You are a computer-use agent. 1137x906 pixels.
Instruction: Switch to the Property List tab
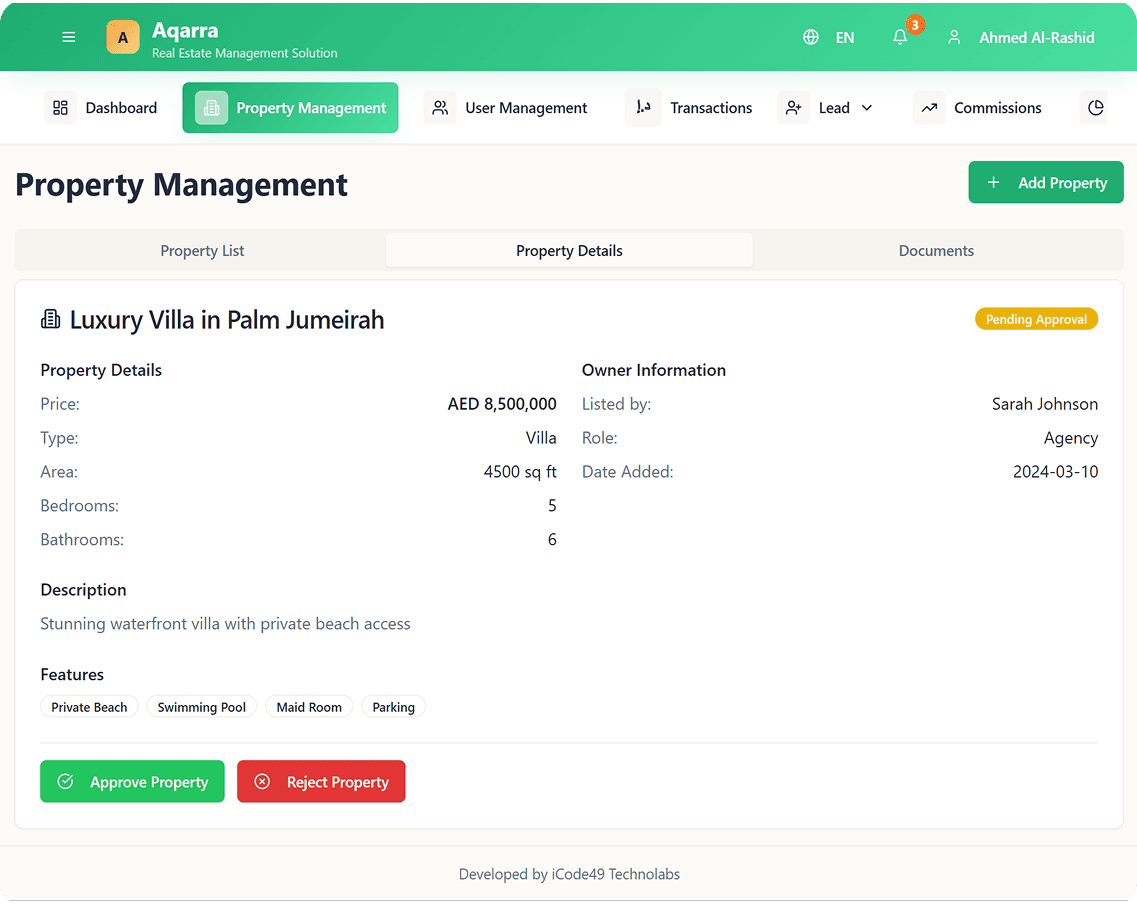202,250
